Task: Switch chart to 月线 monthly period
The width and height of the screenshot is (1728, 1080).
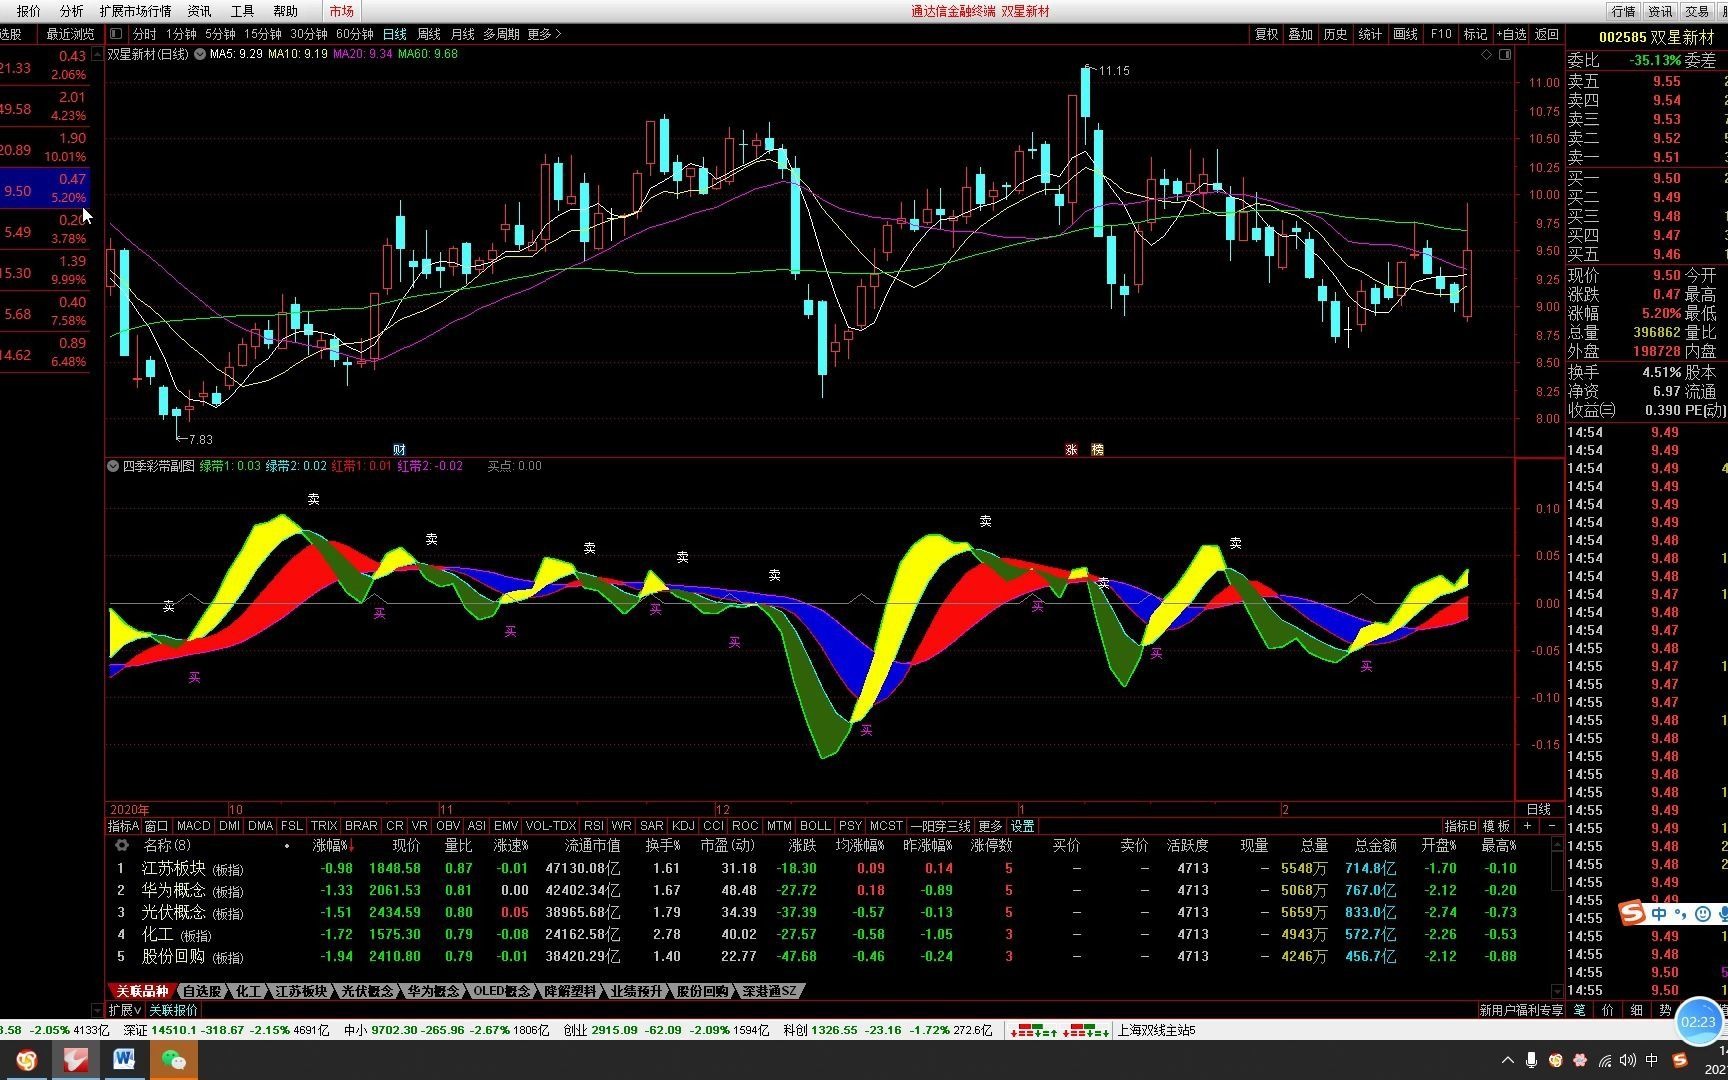Action: pos(463,34)
